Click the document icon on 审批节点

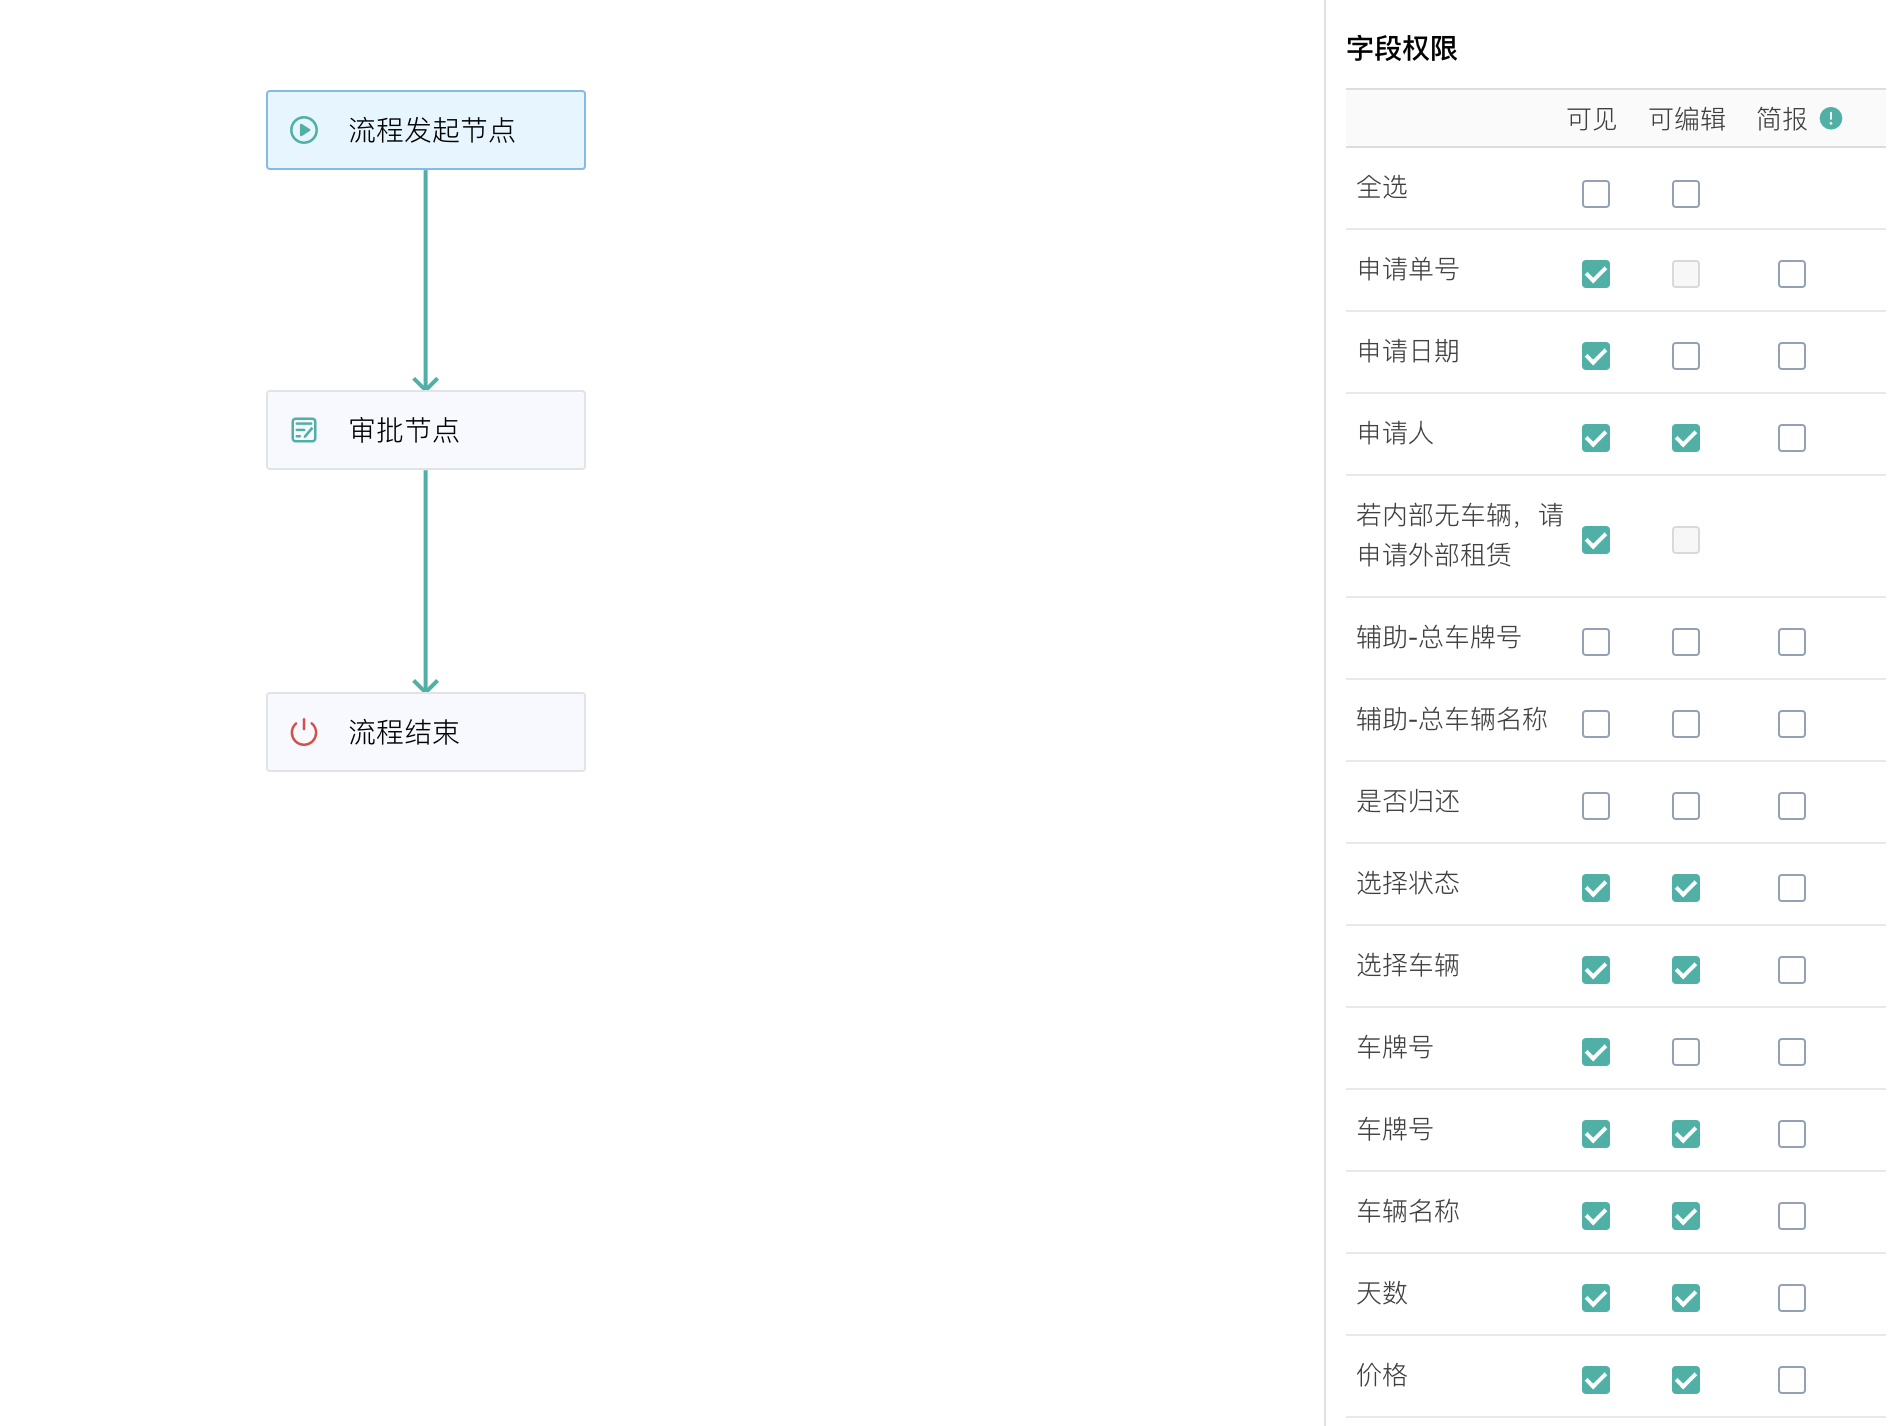[x=303, y=430]
